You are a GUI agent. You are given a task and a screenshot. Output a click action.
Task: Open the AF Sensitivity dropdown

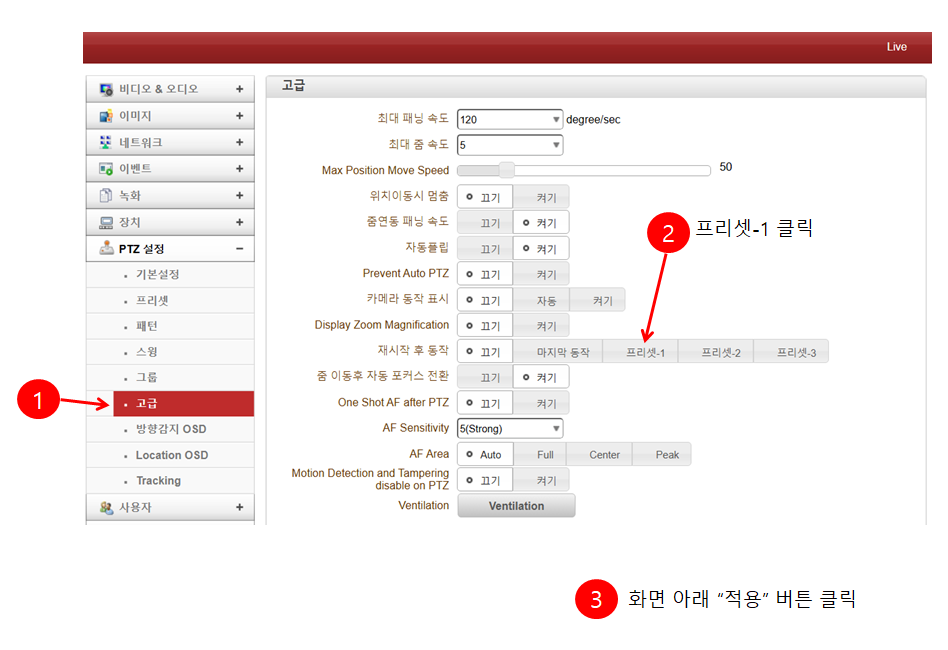[510, 428]
